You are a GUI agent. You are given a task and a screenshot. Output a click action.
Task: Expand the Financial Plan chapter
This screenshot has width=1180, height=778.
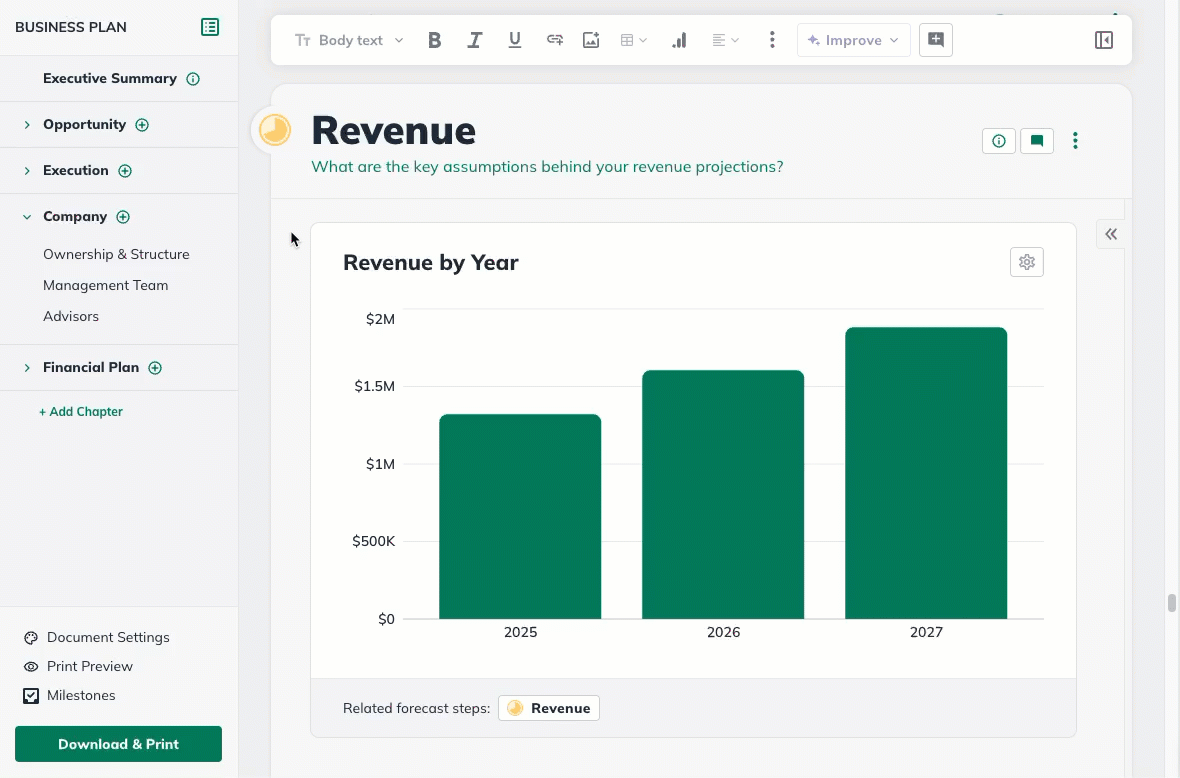coord(27,367)
